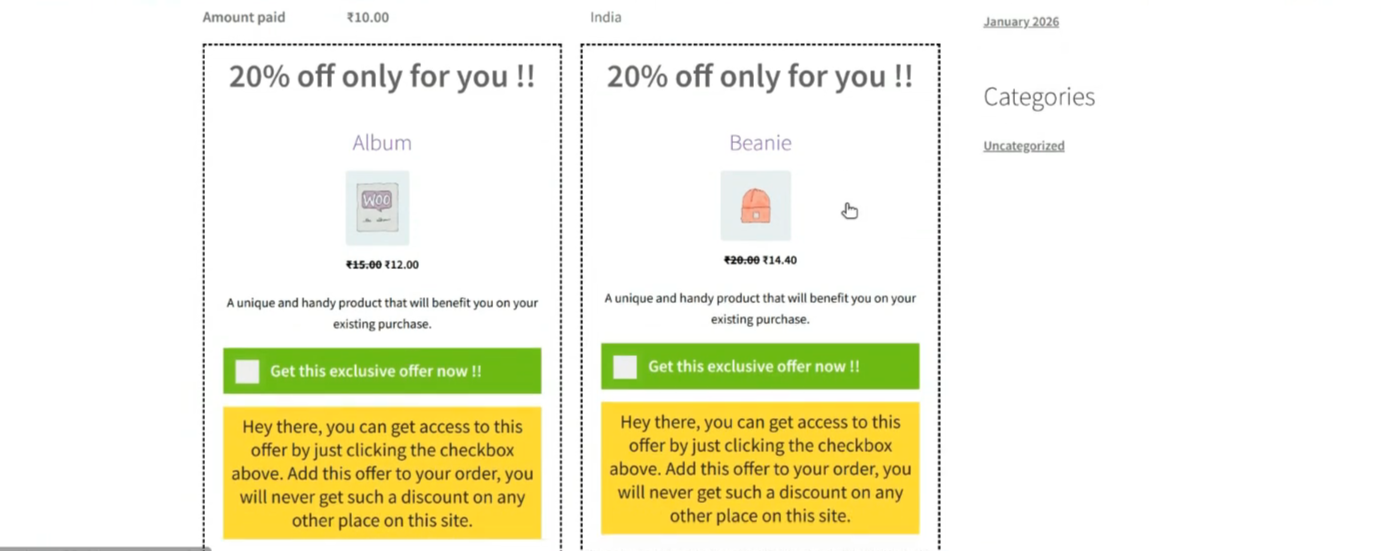Image resolution: width=1381 pixels, height=551 pixels.
Task: Click the Categories sidebar heading
Action: click(1039, 97)
